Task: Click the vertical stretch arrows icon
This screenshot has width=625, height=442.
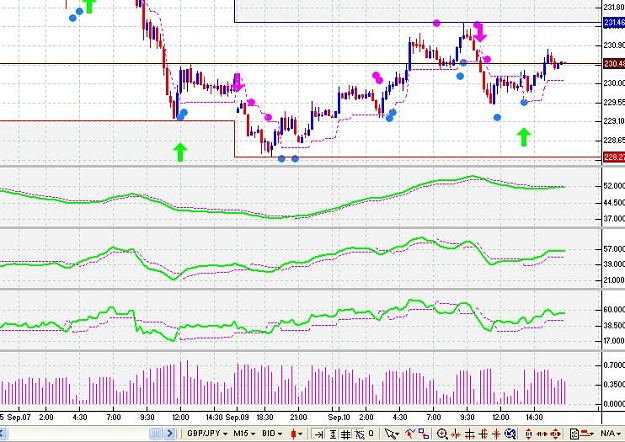Action: 529,434
